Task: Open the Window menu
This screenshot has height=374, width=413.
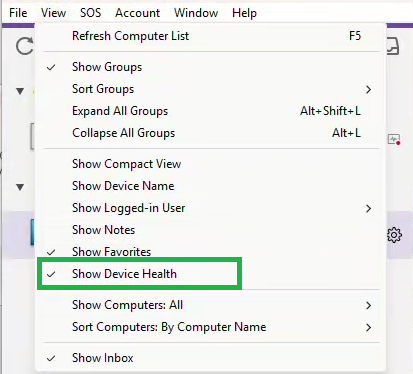Action: coord(196,13)
